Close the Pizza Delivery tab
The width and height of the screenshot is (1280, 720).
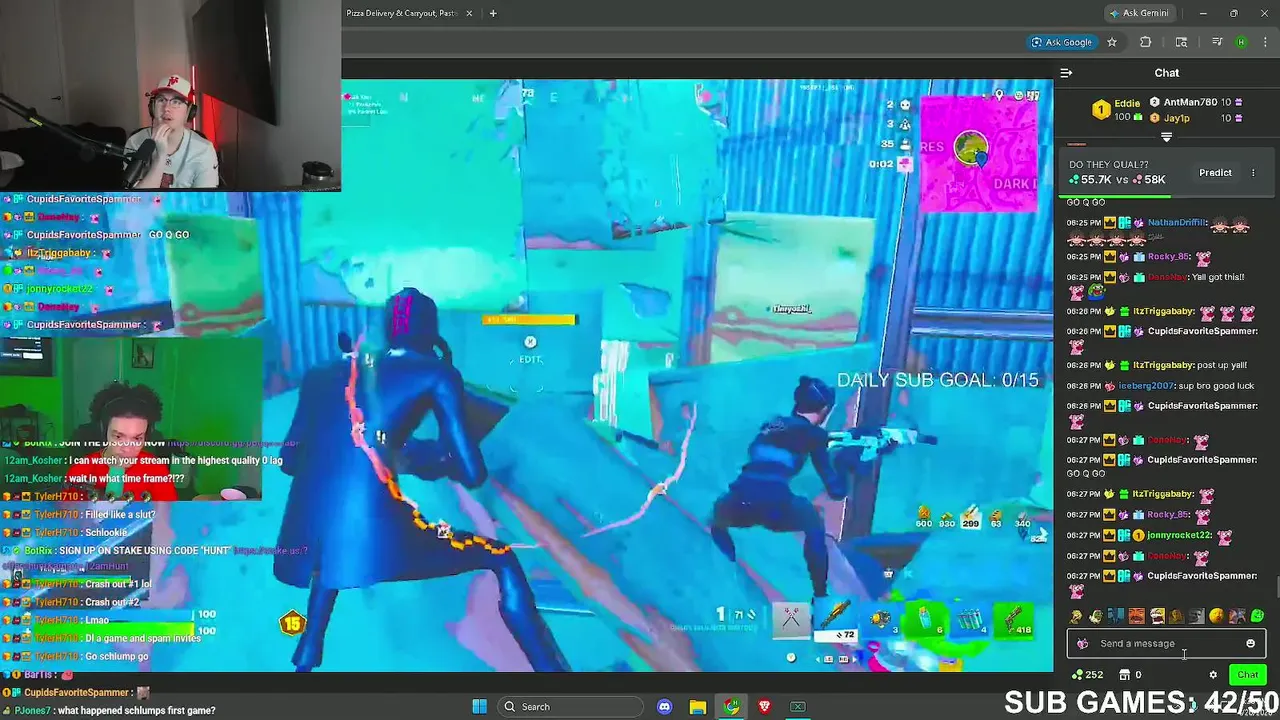[470, 13]
